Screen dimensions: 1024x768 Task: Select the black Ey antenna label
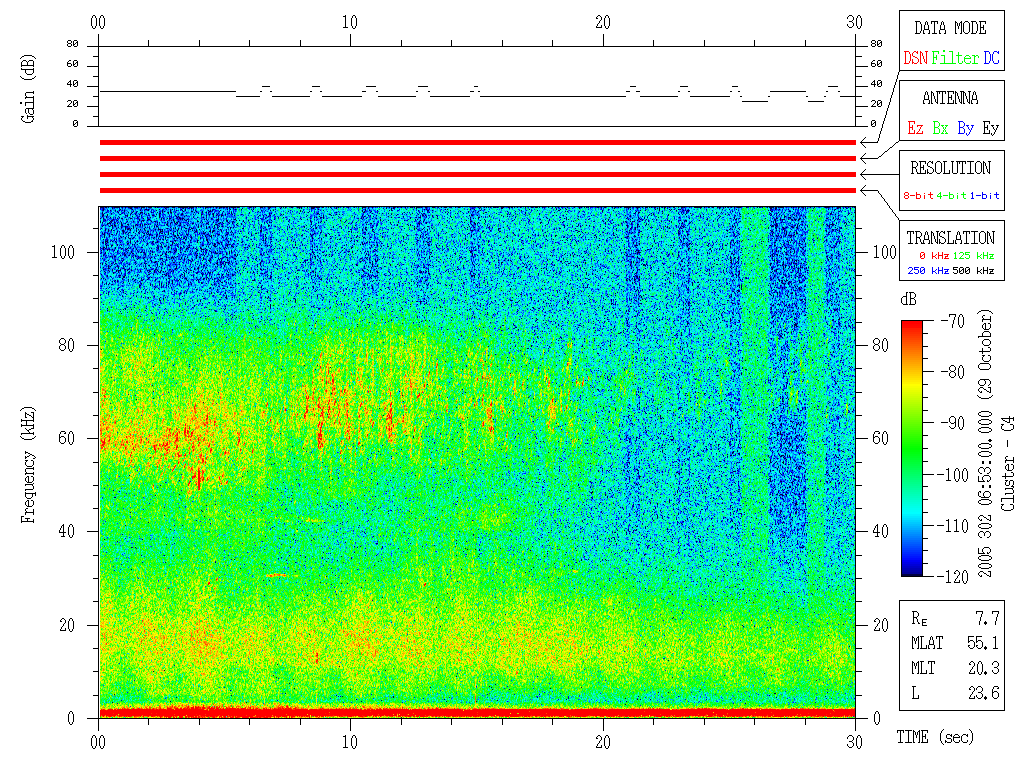[x=991, y=128]
